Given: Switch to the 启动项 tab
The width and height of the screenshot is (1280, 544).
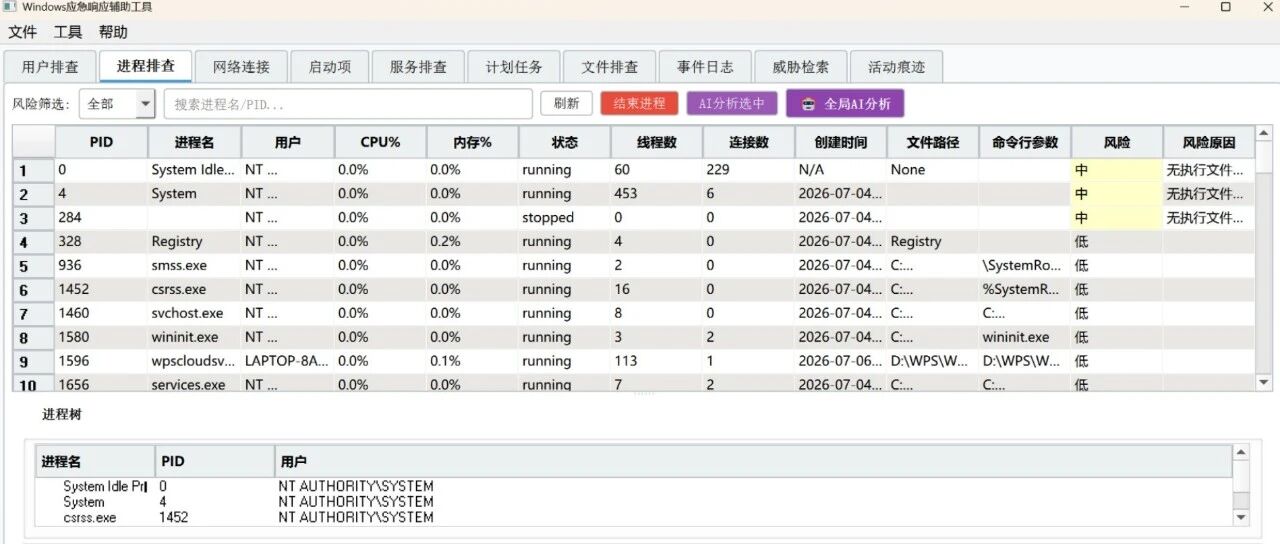Looking at the screenshot, I should (329, 67).
